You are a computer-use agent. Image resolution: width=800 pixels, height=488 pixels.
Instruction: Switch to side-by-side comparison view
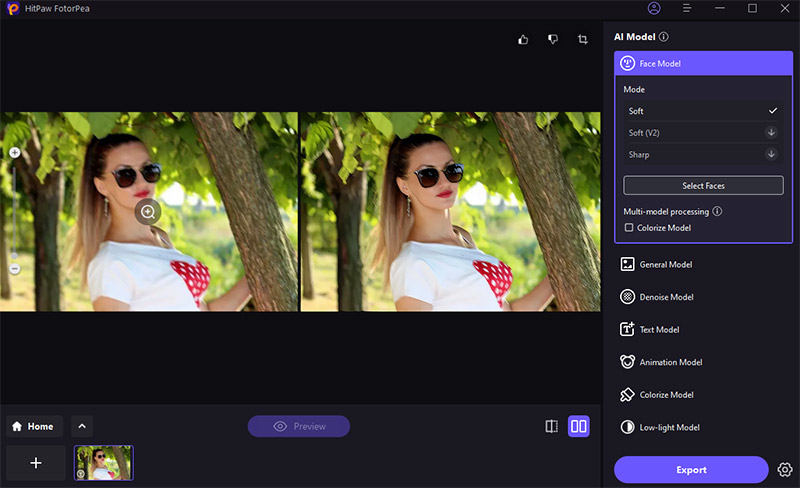578,427
